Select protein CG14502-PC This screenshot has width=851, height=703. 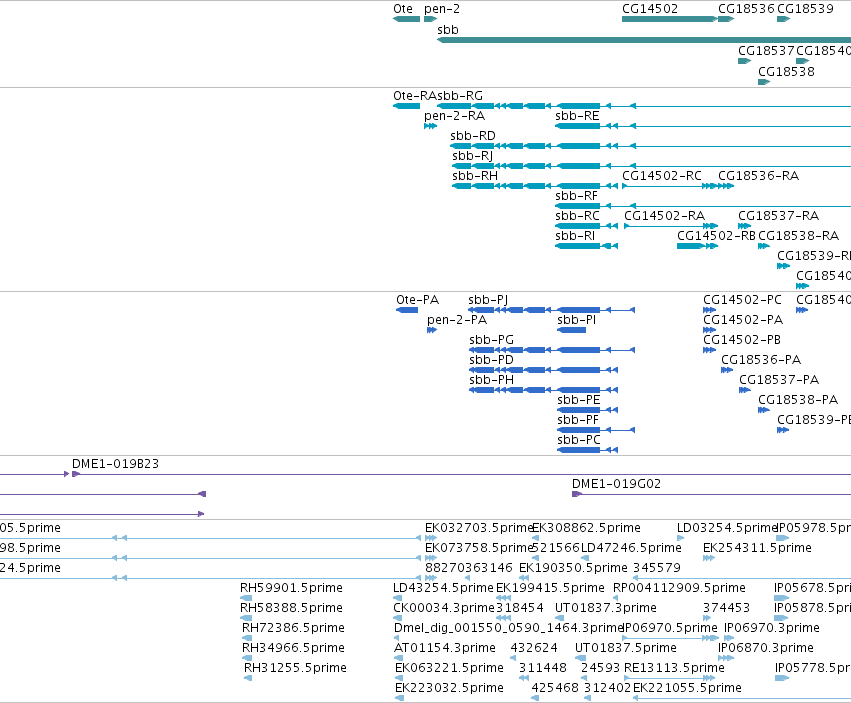[709, 310]
